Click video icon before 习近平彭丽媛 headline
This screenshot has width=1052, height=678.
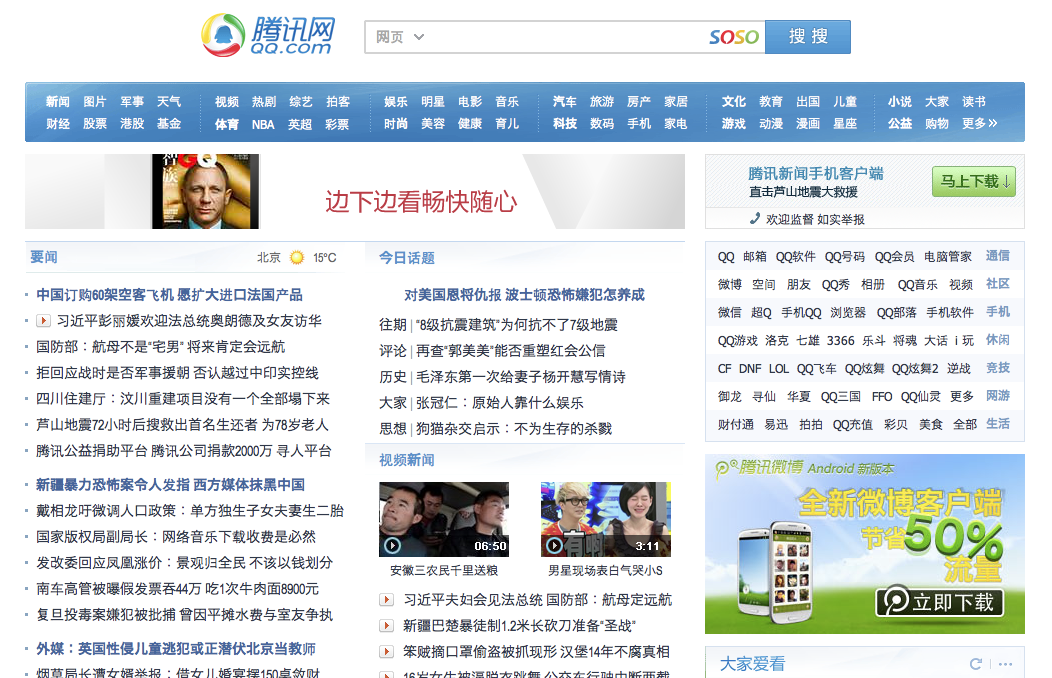(x=43, y=321)
